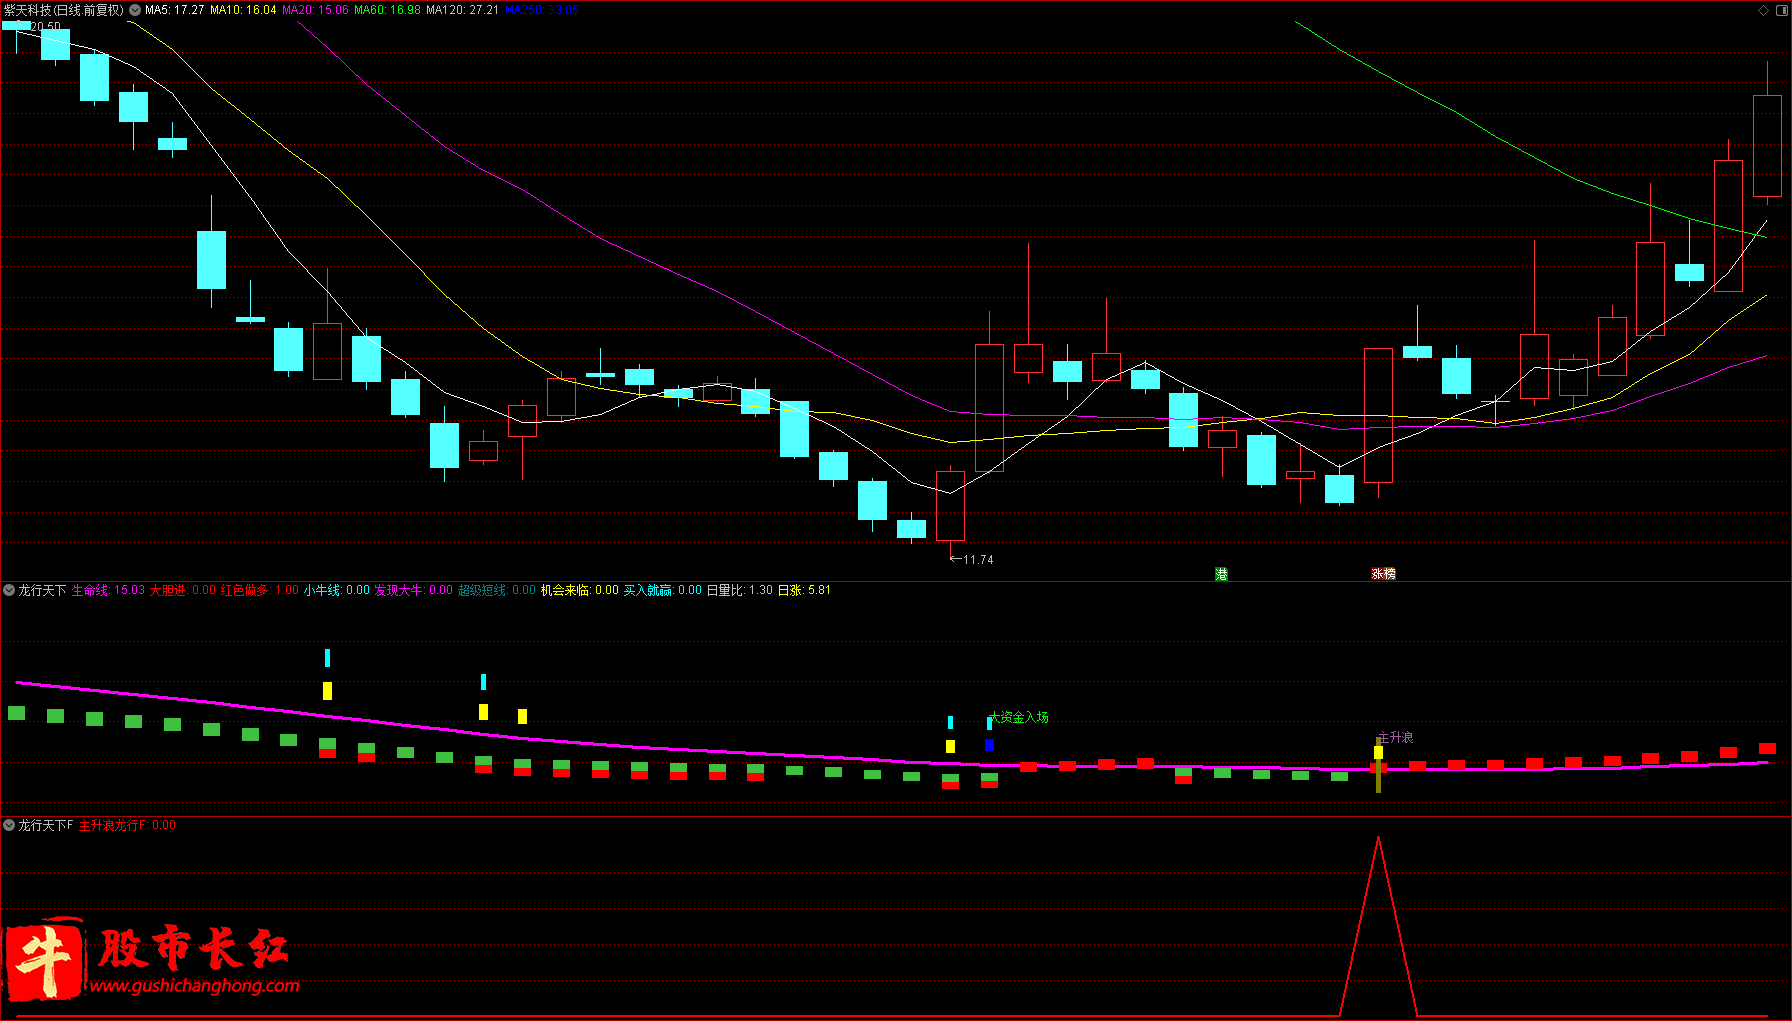Click the 11.74 lowest price label
This screenshot has width=1792, height=1021.
pyautogui.click(x=978, y=560)
